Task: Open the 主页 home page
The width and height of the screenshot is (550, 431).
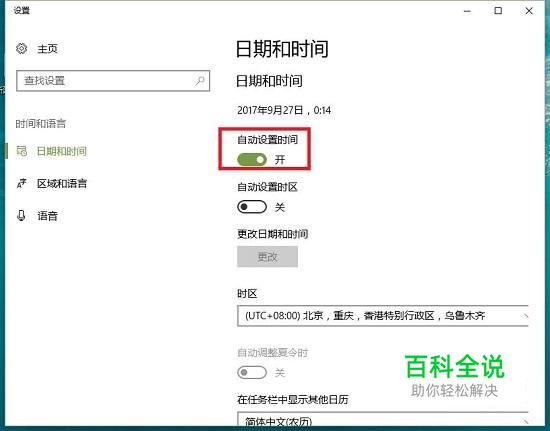Action: [x=47, y=48]
